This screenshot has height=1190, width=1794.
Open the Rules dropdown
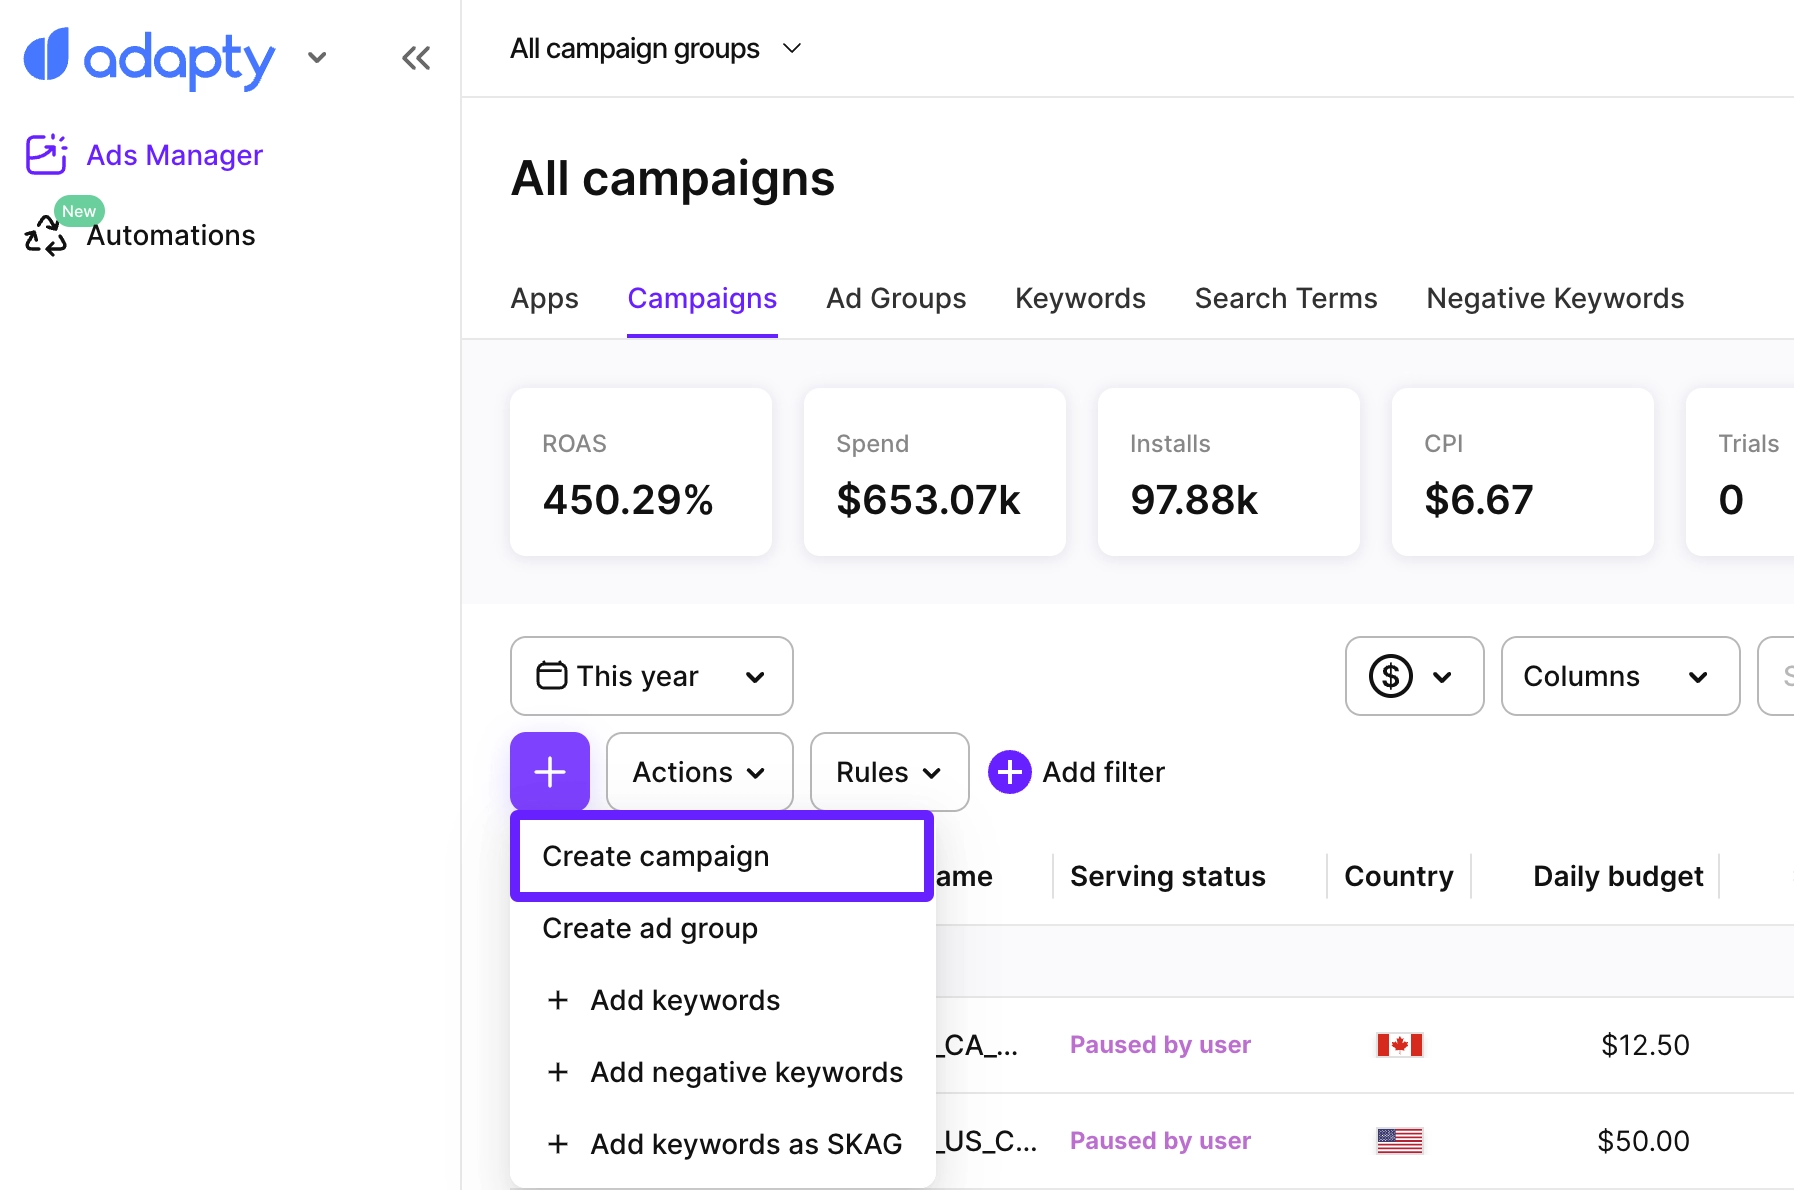[888, 771]
